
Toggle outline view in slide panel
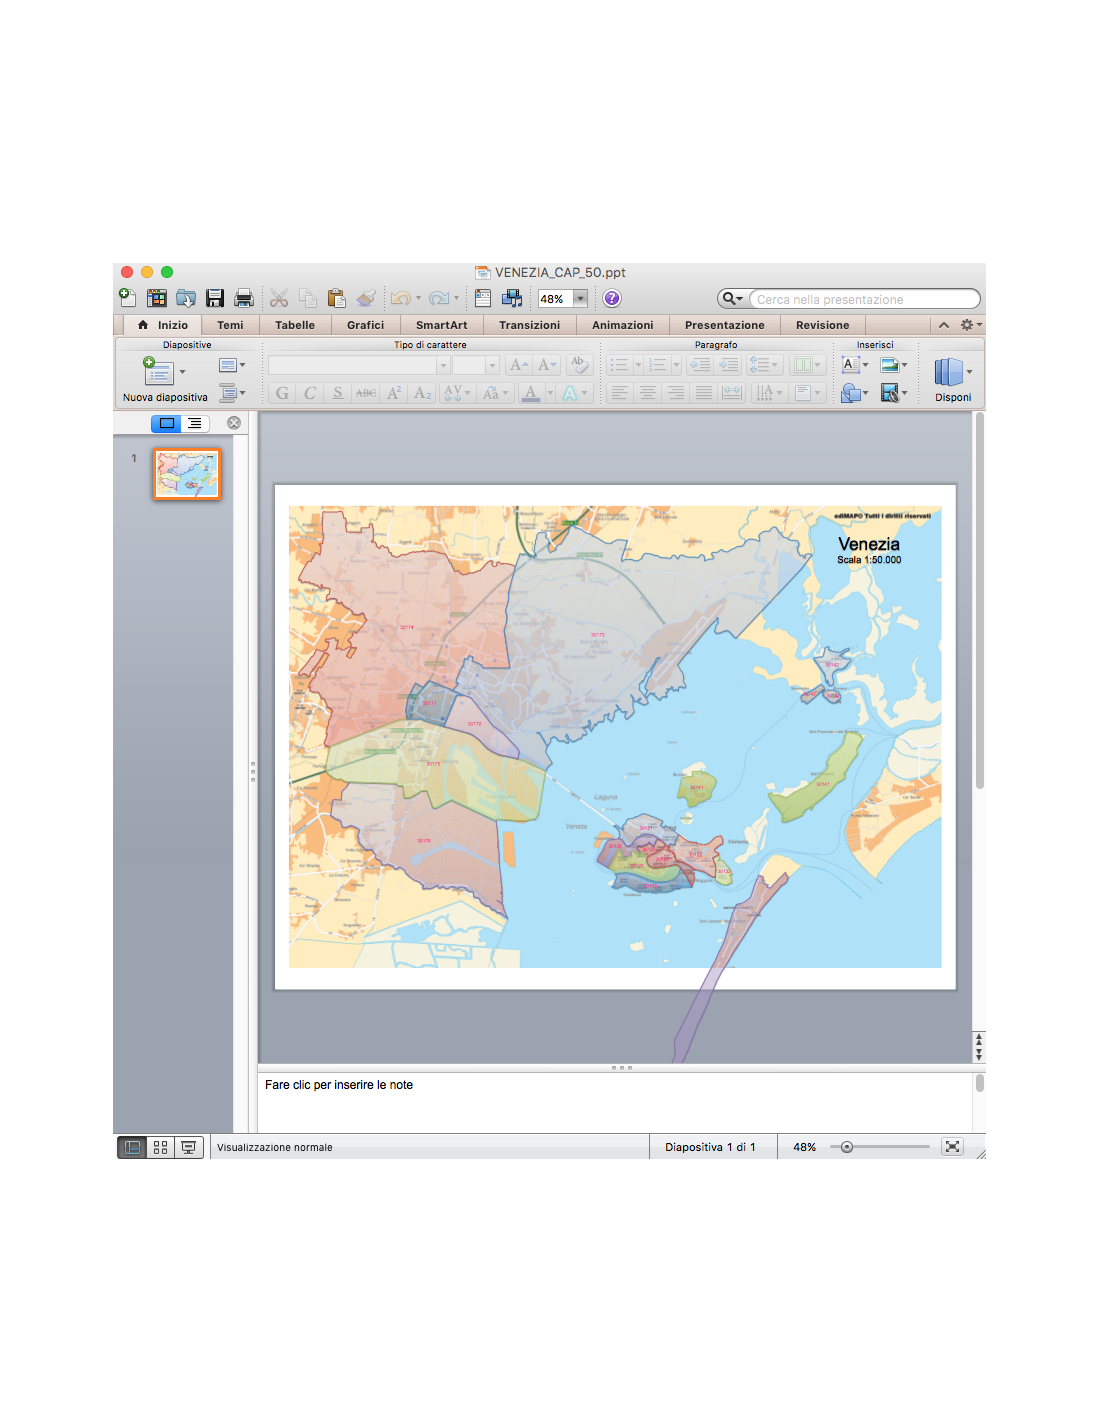tap(195, 423)
